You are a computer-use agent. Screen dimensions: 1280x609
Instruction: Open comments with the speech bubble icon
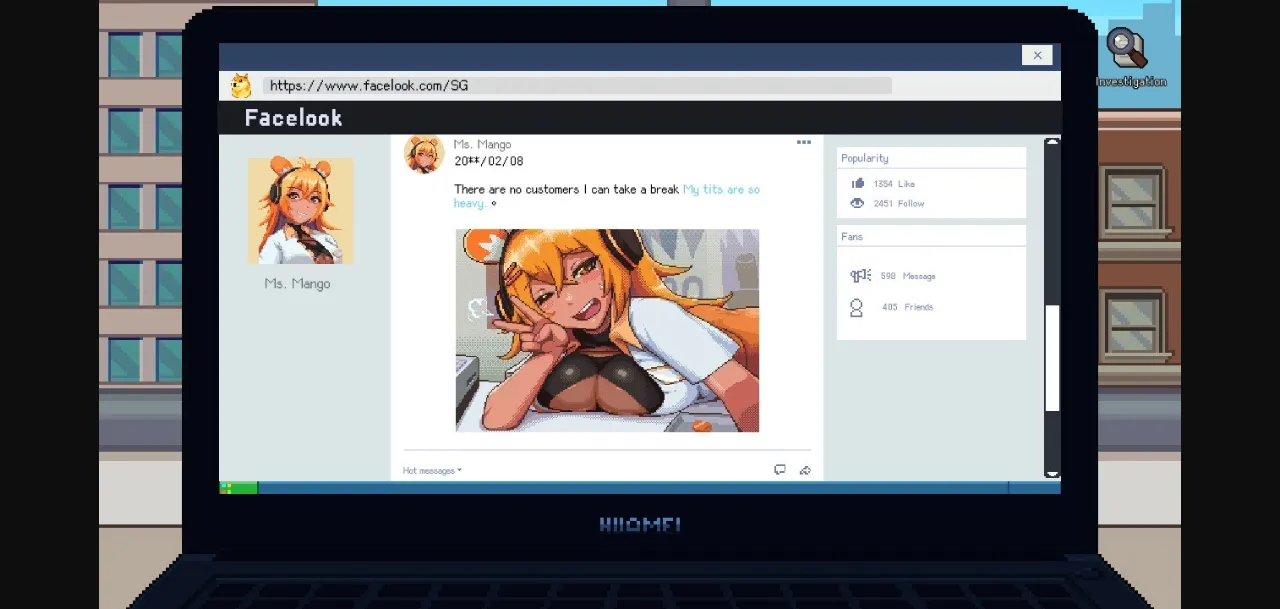click(780, 469)
